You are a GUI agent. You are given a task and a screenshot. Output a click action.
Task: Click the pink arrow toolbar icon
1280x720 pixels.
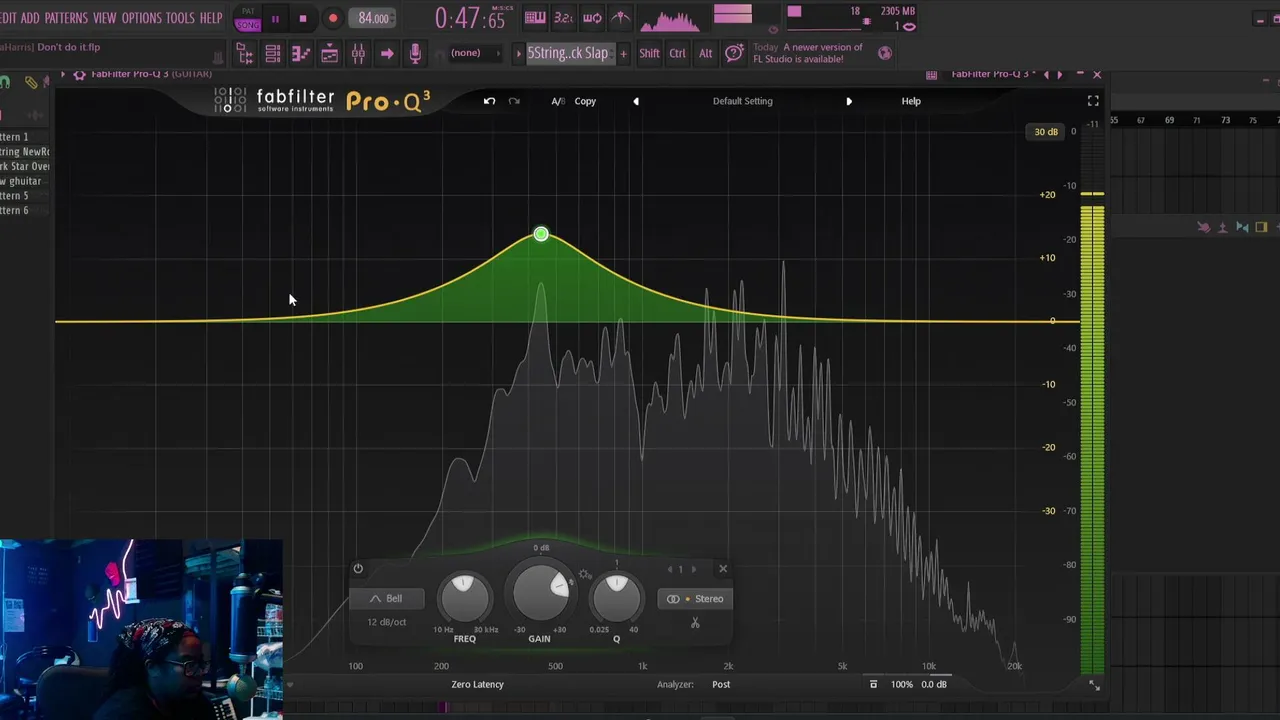[x=387, y=54]
